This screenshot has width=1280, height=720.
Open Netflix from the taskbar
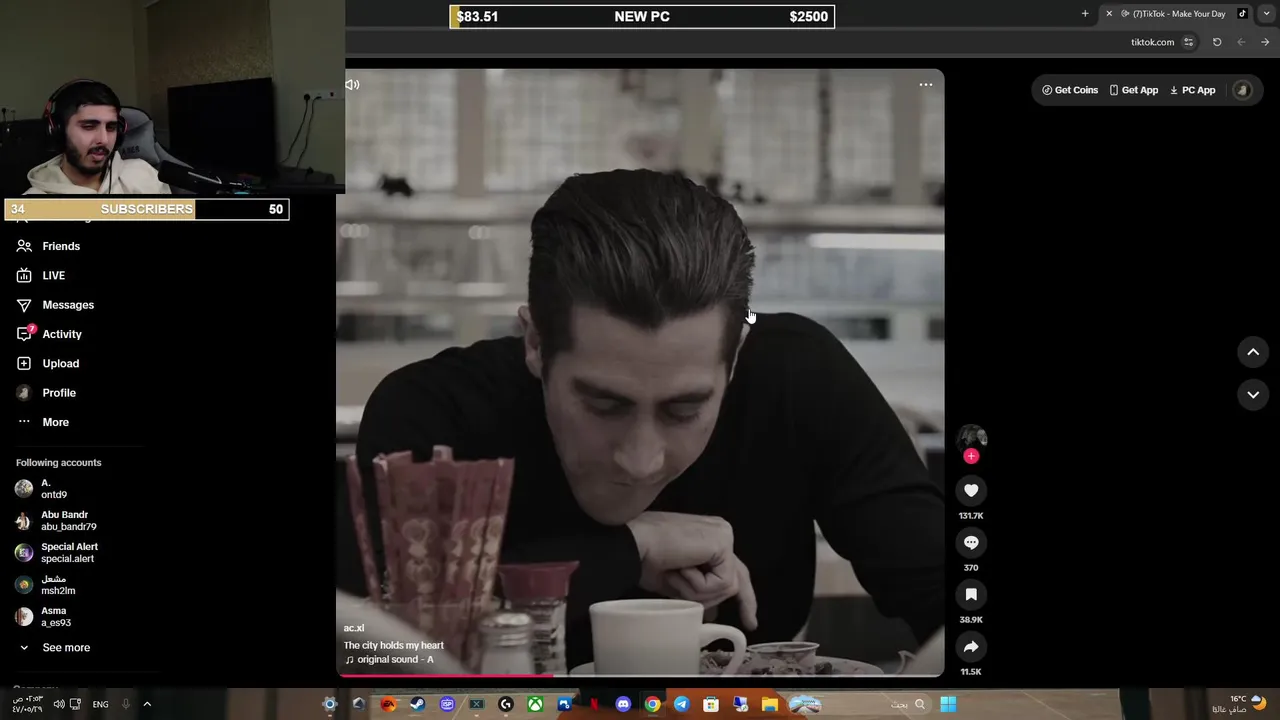(x=594, y=704)
